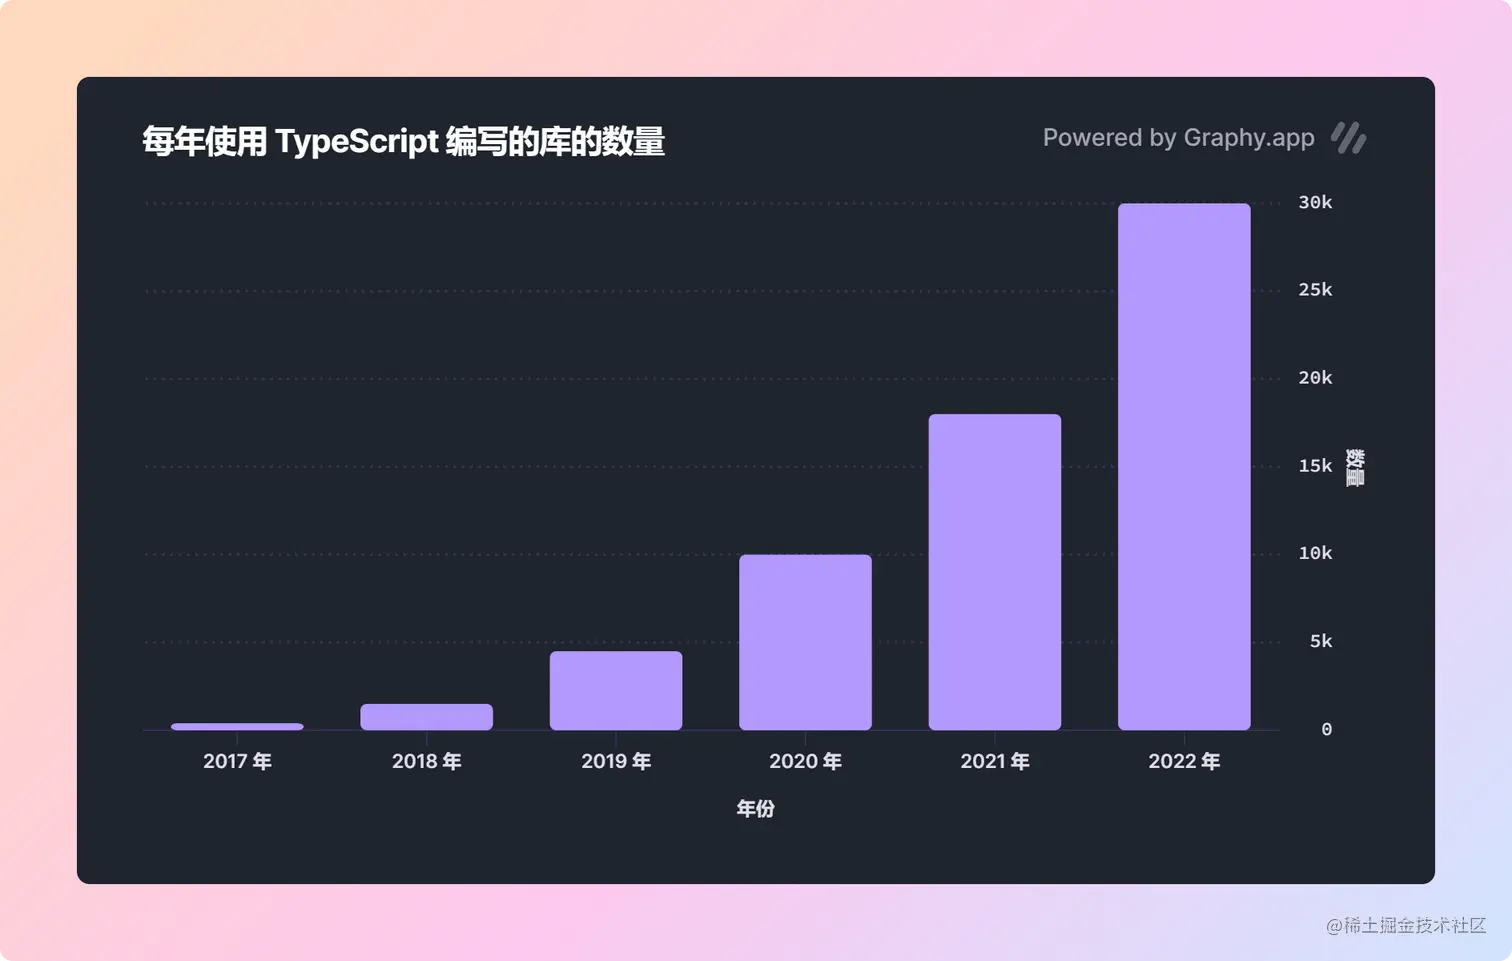Click the 2019 年 bar

pyautogui.click(x=616, y=690)
